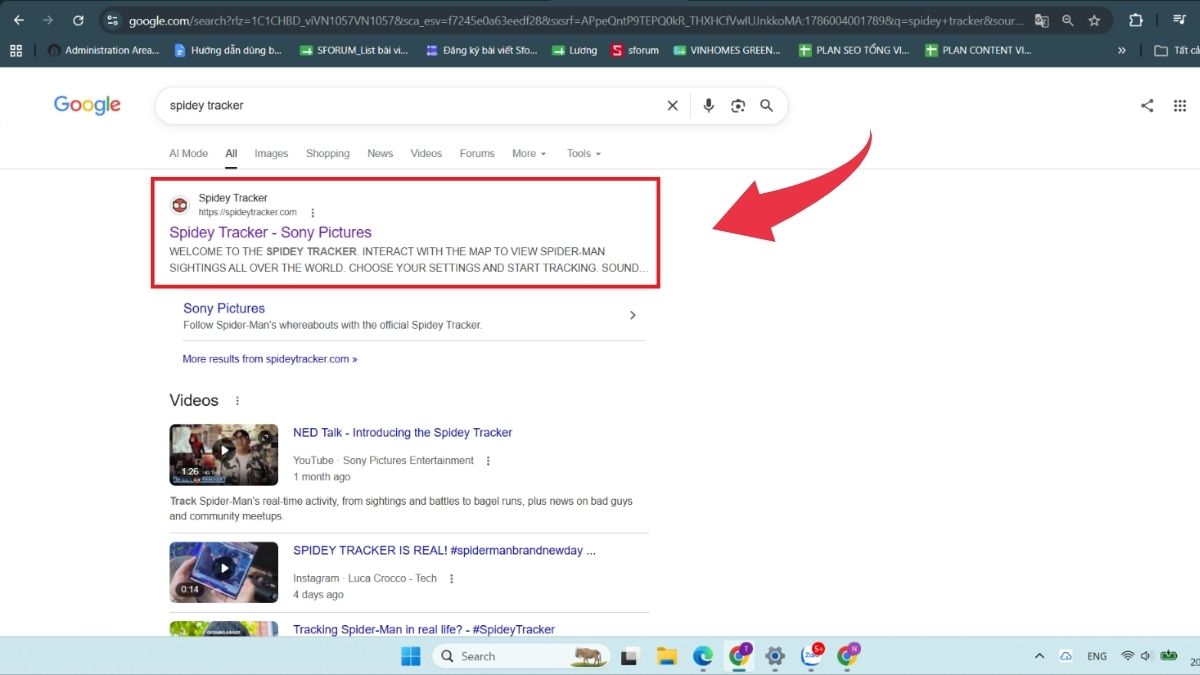Open three-dot menu beside spideytracker.com URL
The width and height of the screenshot is (1200, 675).
coord(313,212)
